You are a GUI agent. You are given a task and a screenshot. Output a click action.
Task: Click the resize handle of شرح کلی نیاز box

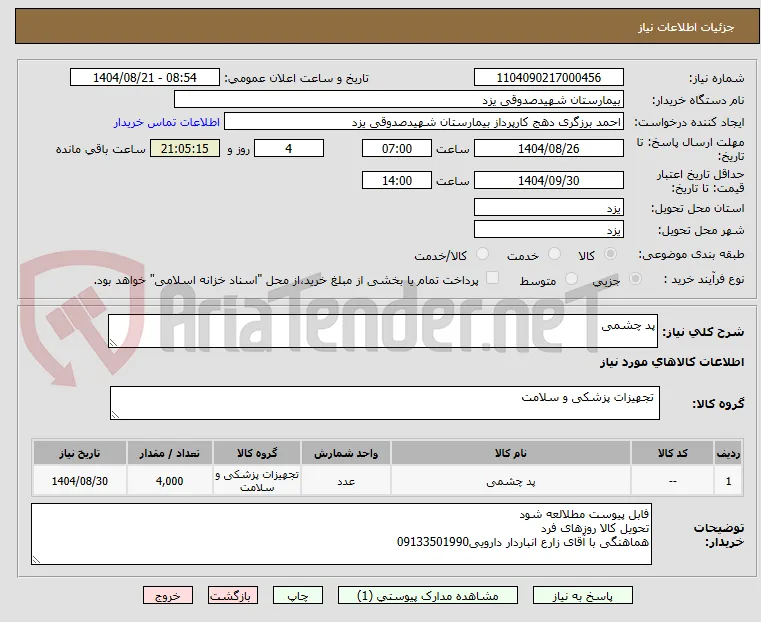(x=113, y=343)
